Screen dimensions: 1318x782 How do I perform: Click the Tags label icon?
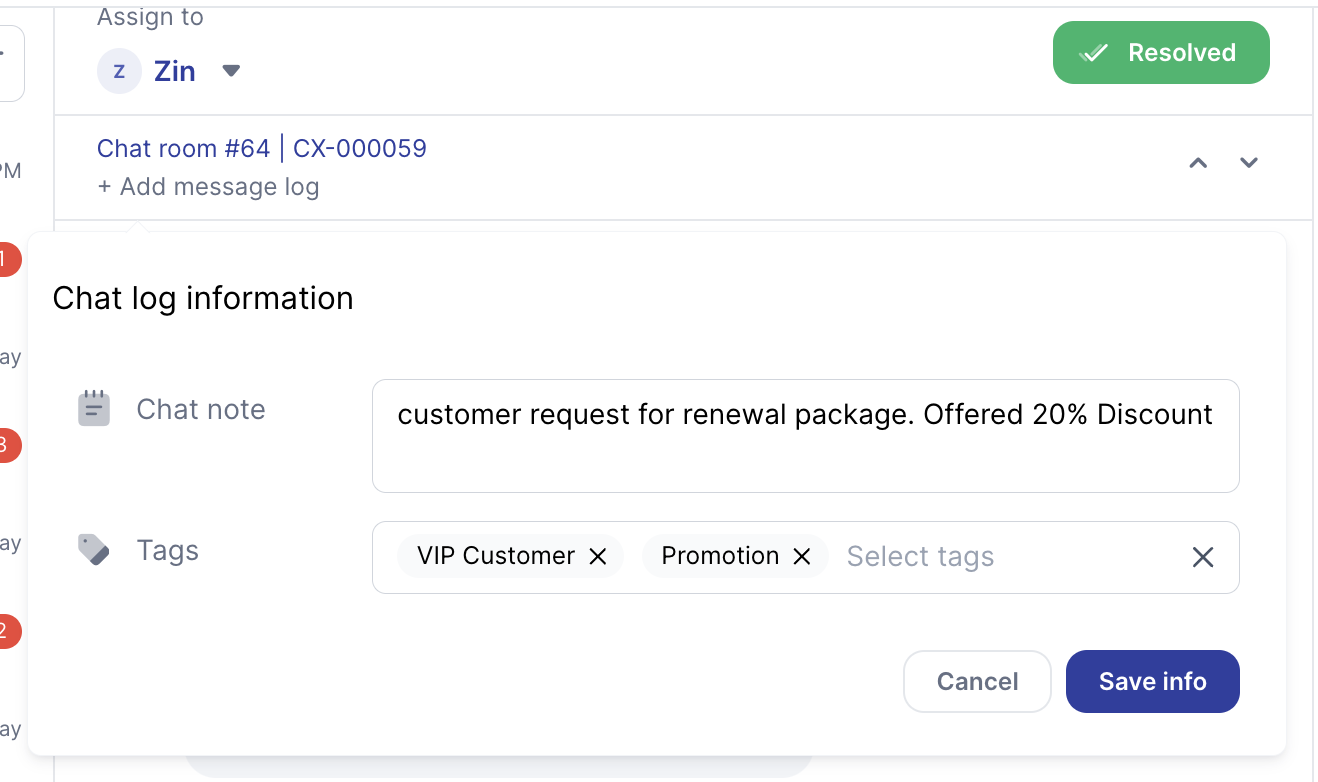tap(94, 550)
